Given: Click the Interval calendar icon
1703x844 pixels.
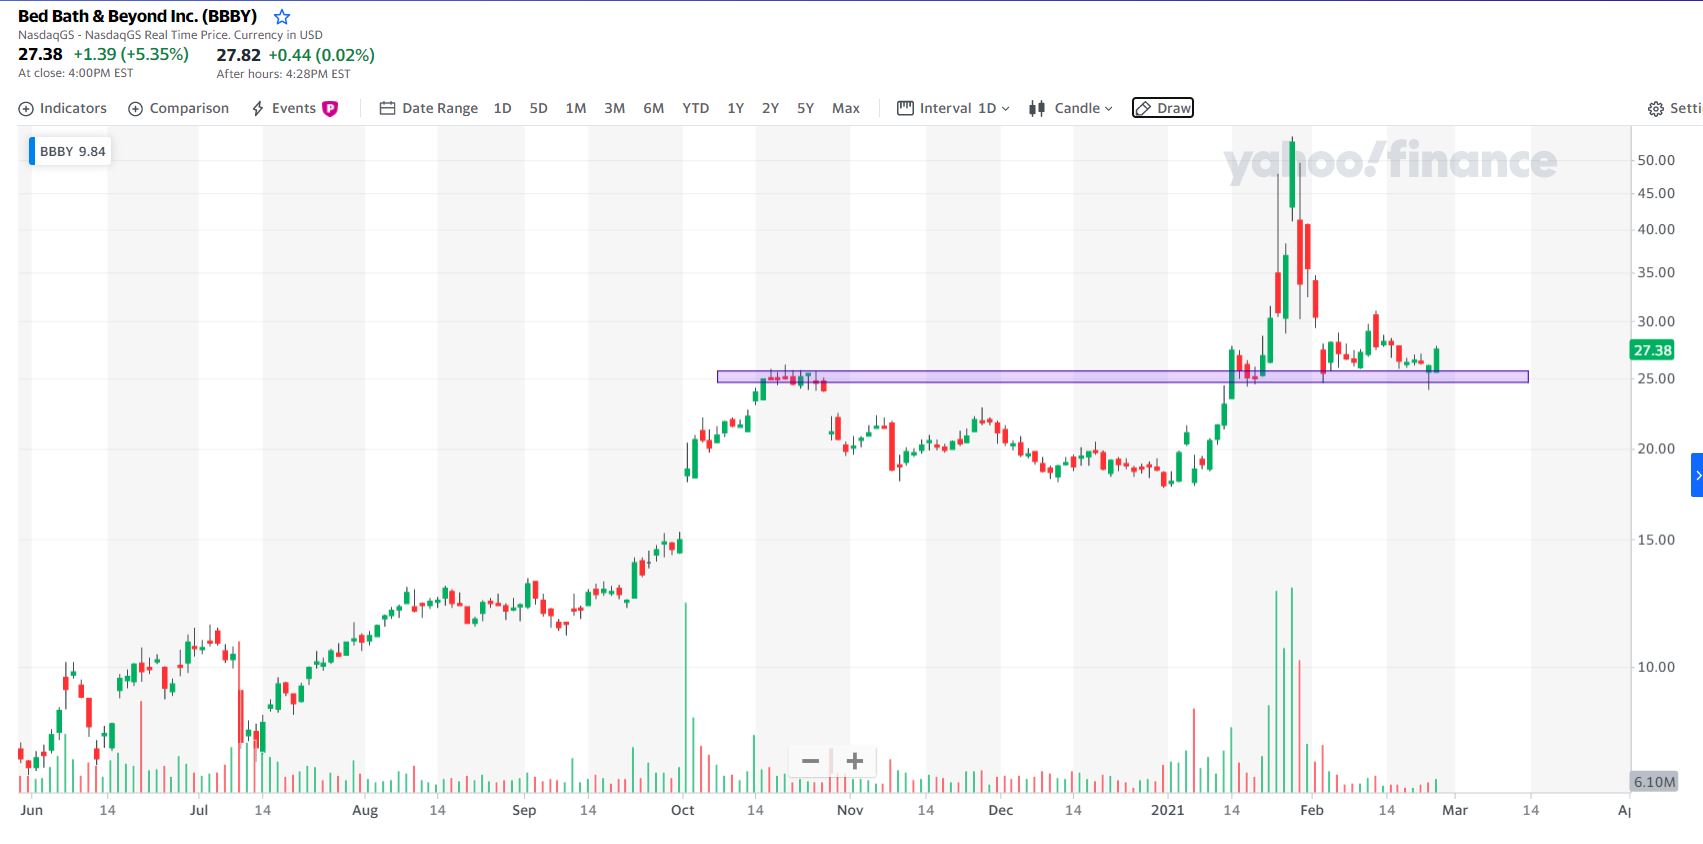Looking at the screenshot, I should click(905, 108).
